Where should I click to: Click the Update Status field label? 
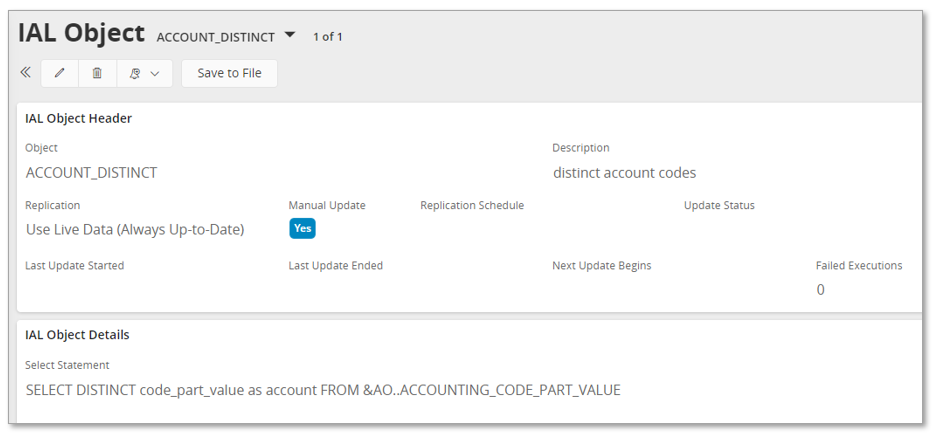point(719,205)
